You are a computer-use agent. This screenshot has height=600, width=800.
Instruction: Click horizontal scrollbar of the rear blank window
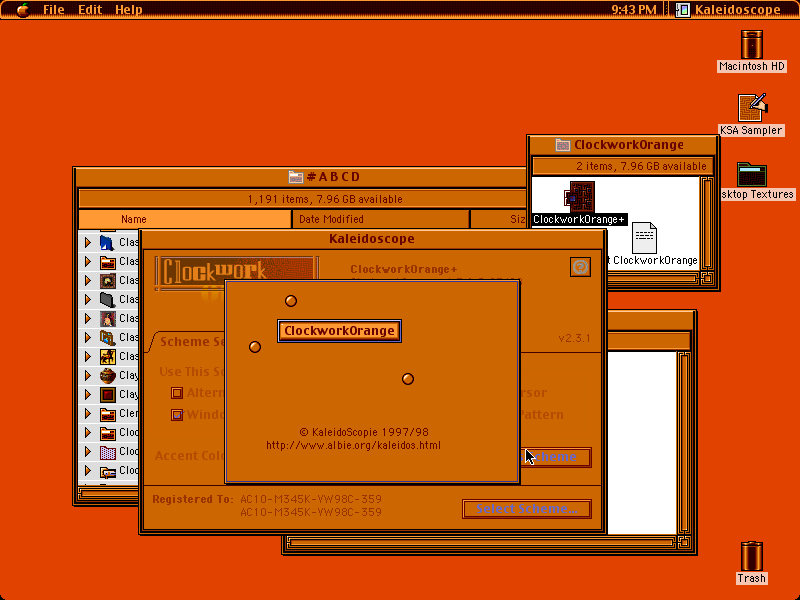(481, 542)
